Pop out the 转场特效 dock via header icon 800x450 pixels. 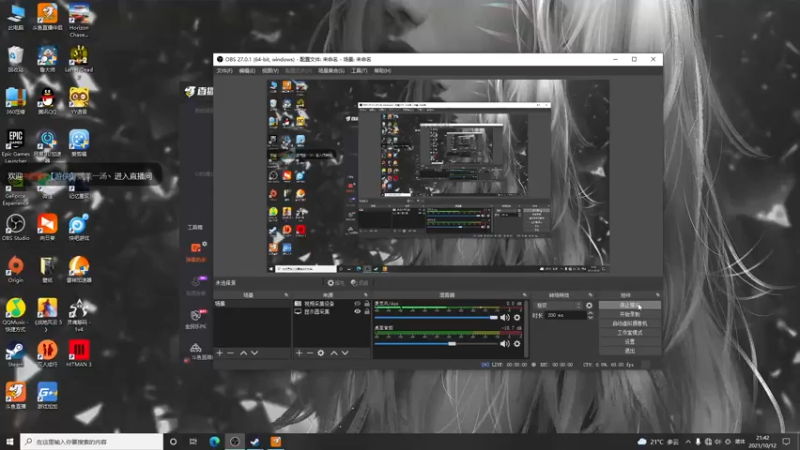click(590, 295)
